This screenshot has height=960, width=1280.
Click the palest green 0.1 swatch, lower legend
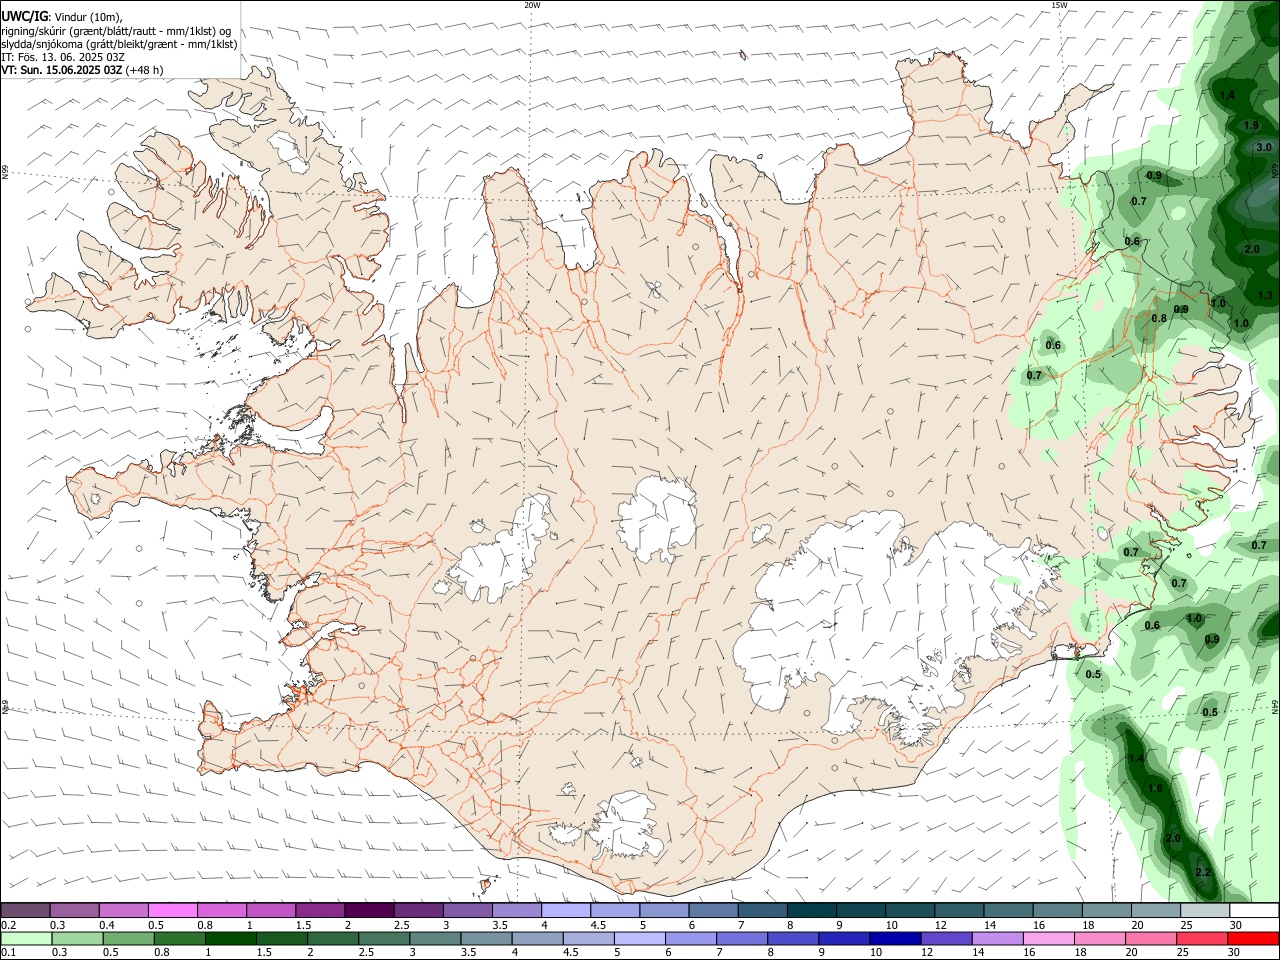[26, 939]
